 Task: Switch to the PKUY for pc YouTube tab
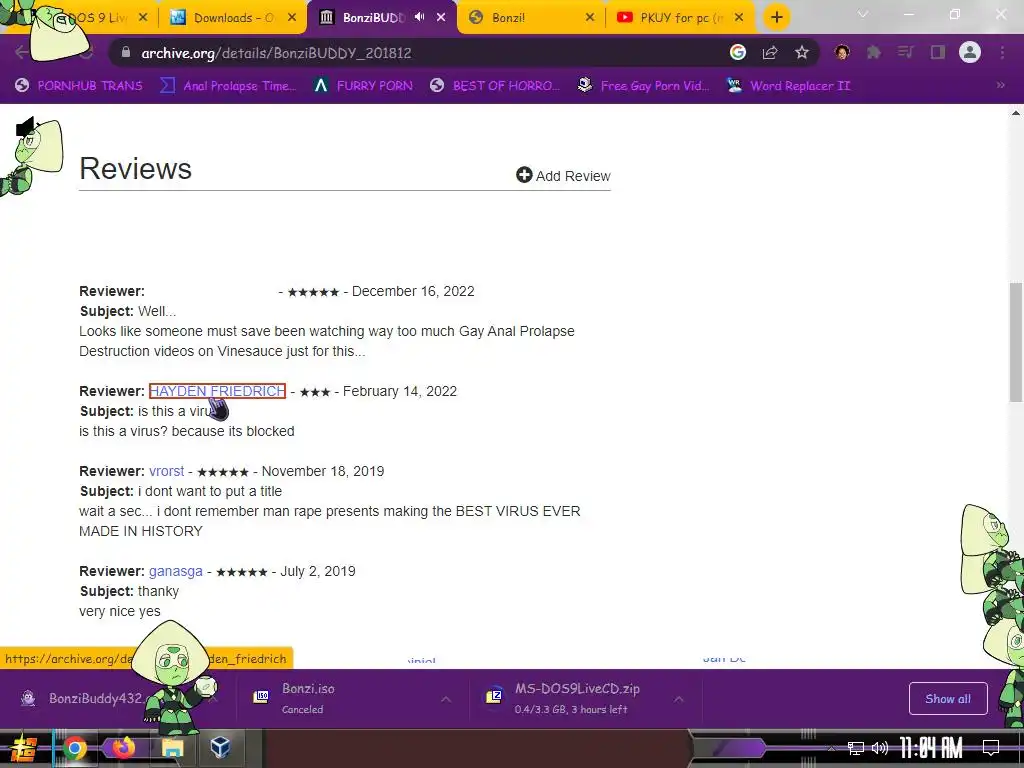(679, 18)
